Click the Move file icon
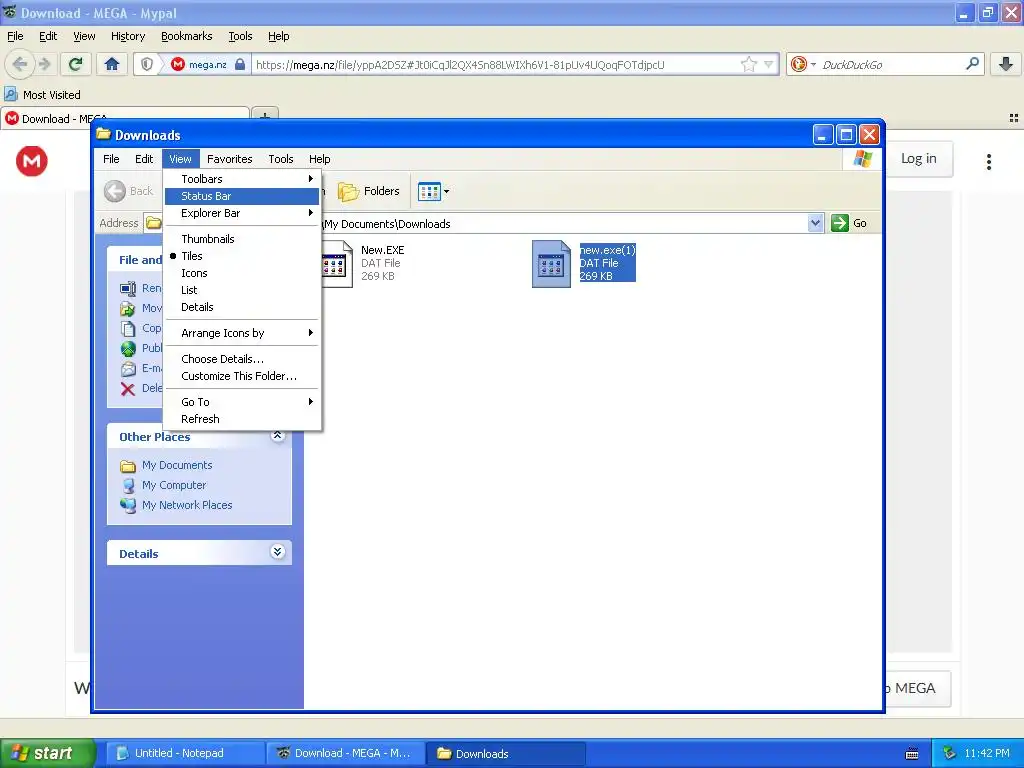Image resolution: width=1024 pixels, height=768 pixels. pos(128,308)
